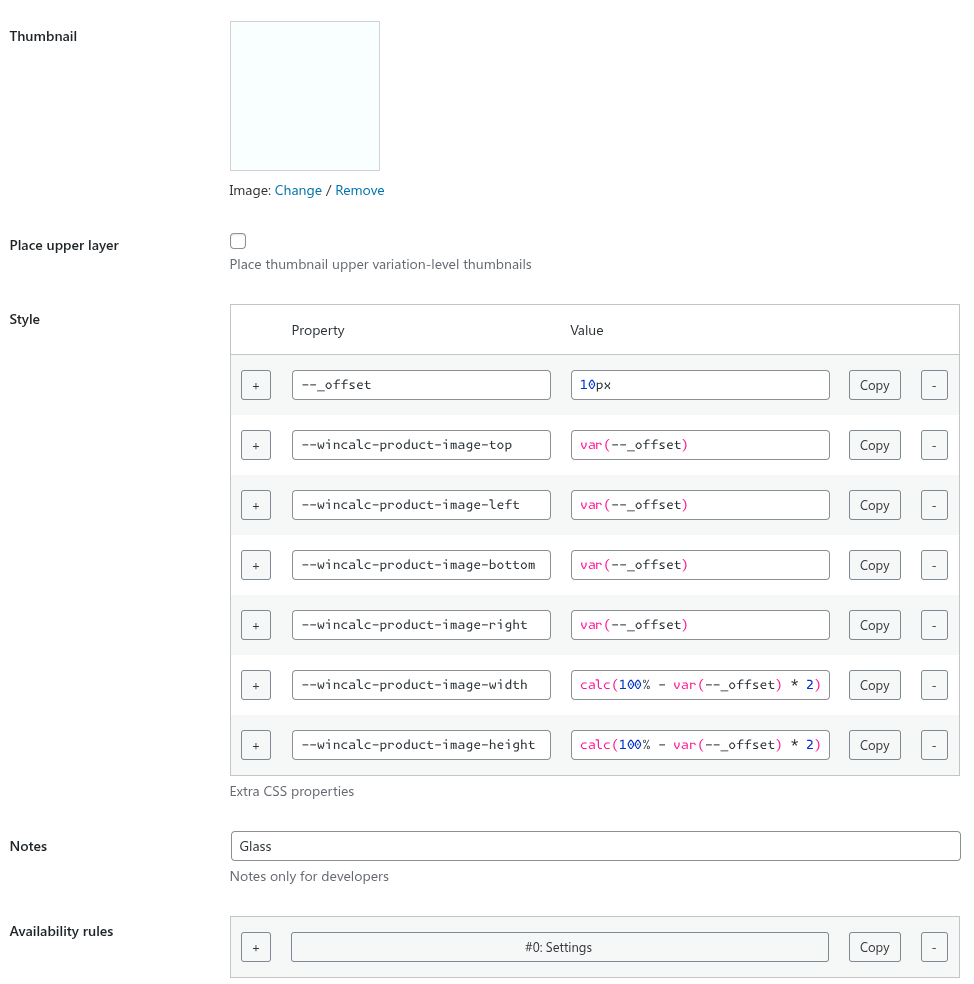
Task: Expand the #0: Settings availability rule
Action: (x=559, y=947)
